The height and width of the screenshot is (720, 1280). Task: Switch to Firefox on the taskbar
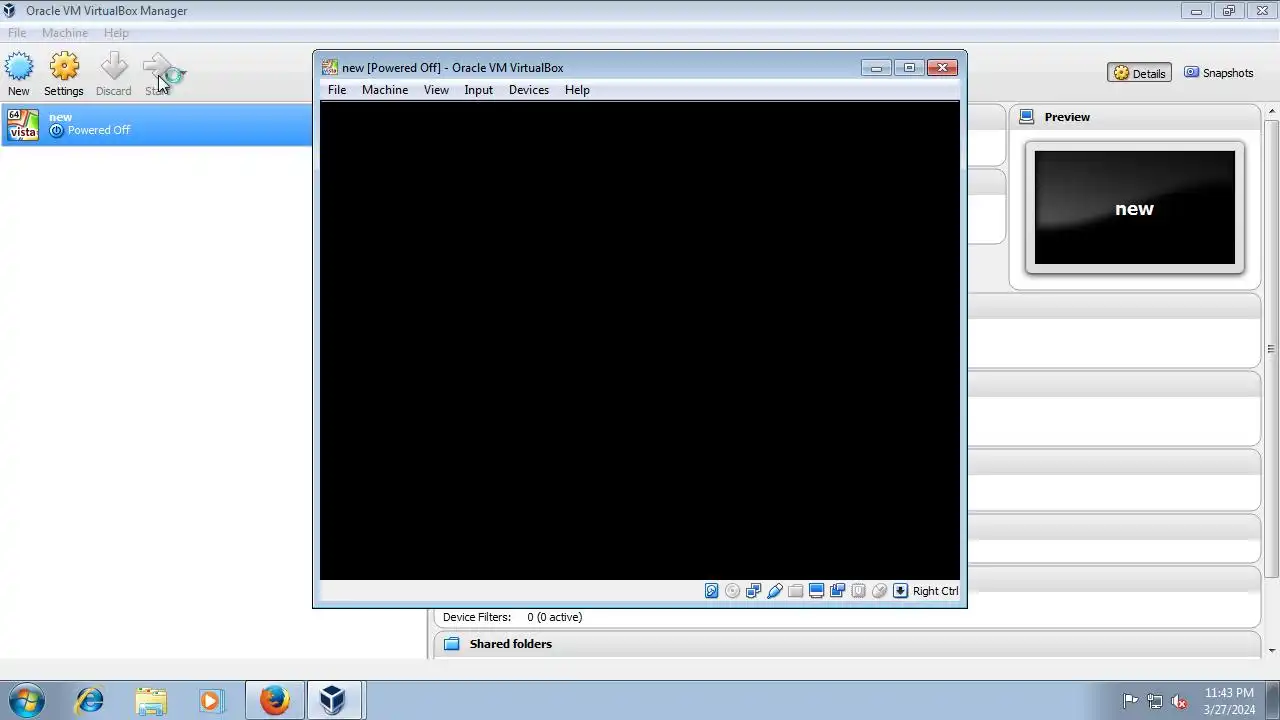click(274, 700)
